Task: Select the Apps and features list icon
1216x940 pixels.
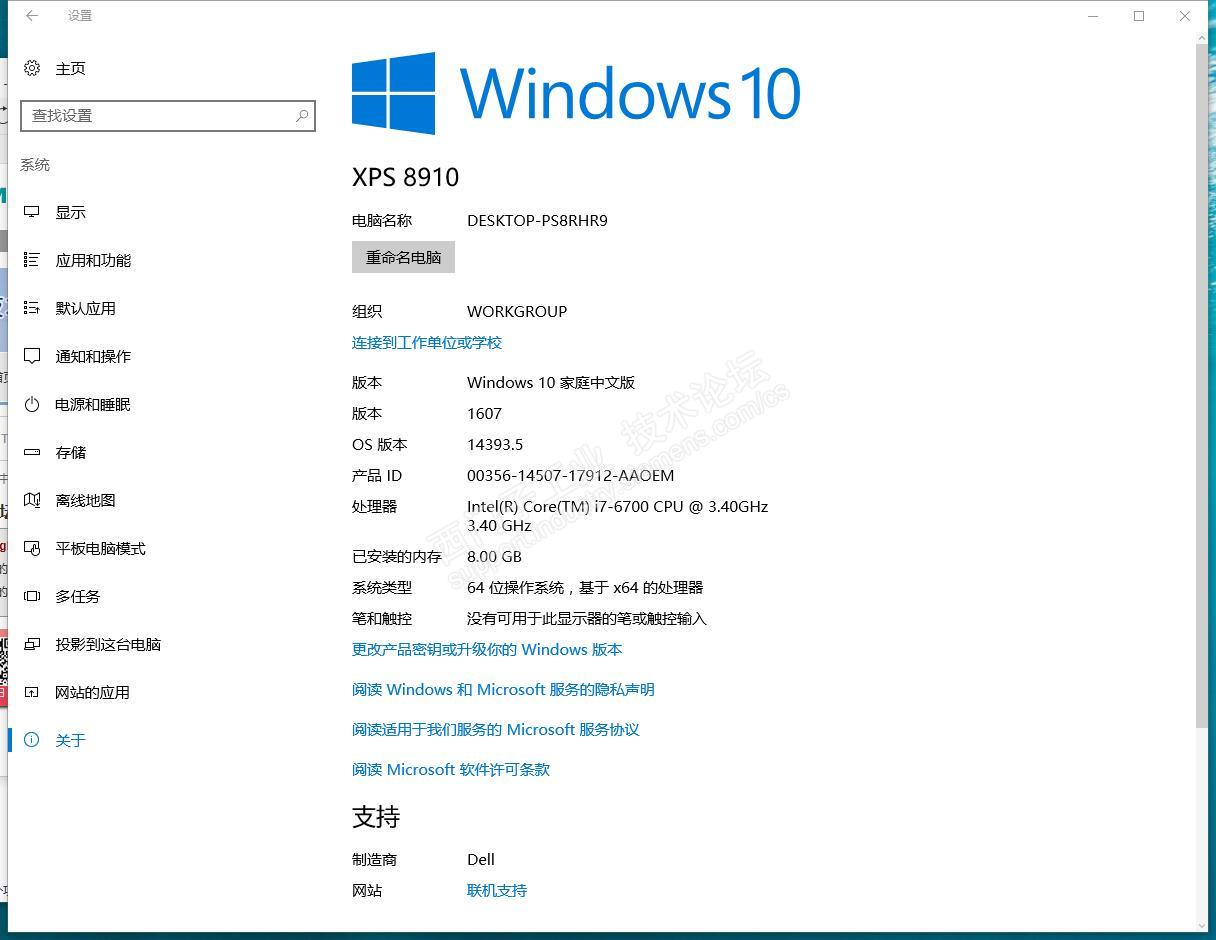Action: pos(32,260)
